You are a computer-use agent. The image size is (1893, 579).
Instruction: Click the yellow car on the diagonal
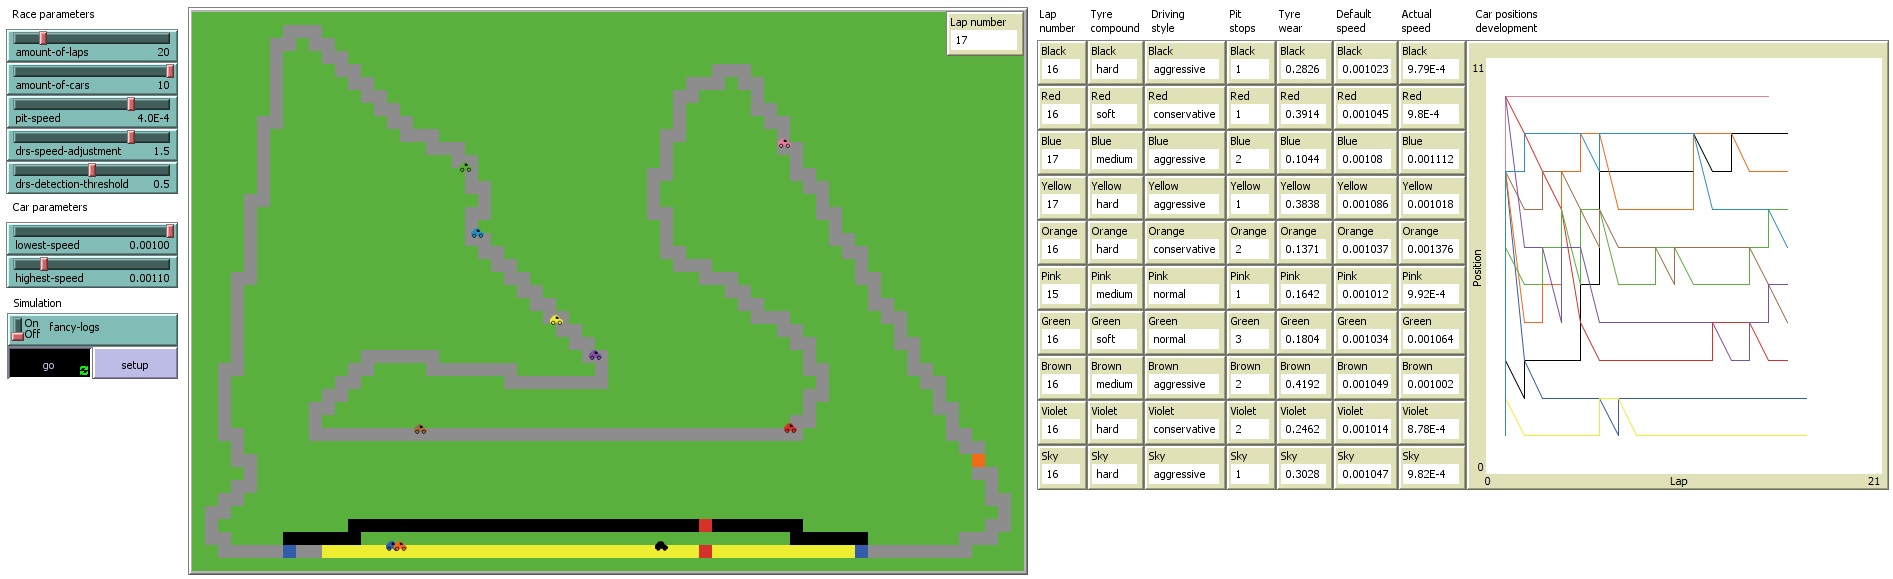click(556, 320)
